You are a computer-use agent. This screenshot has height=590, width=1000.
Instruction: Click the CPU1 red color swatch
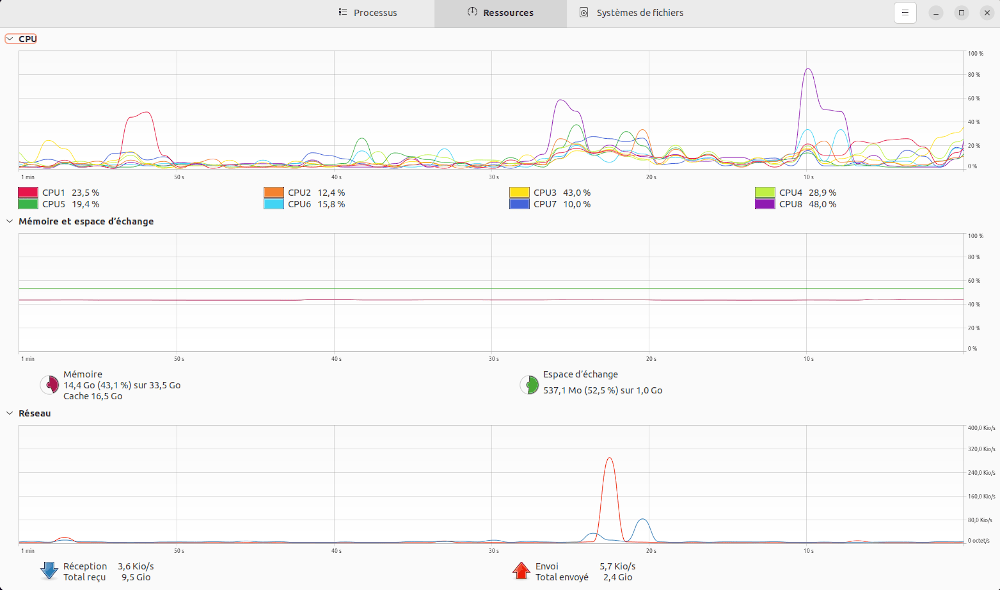click(27, 192)
